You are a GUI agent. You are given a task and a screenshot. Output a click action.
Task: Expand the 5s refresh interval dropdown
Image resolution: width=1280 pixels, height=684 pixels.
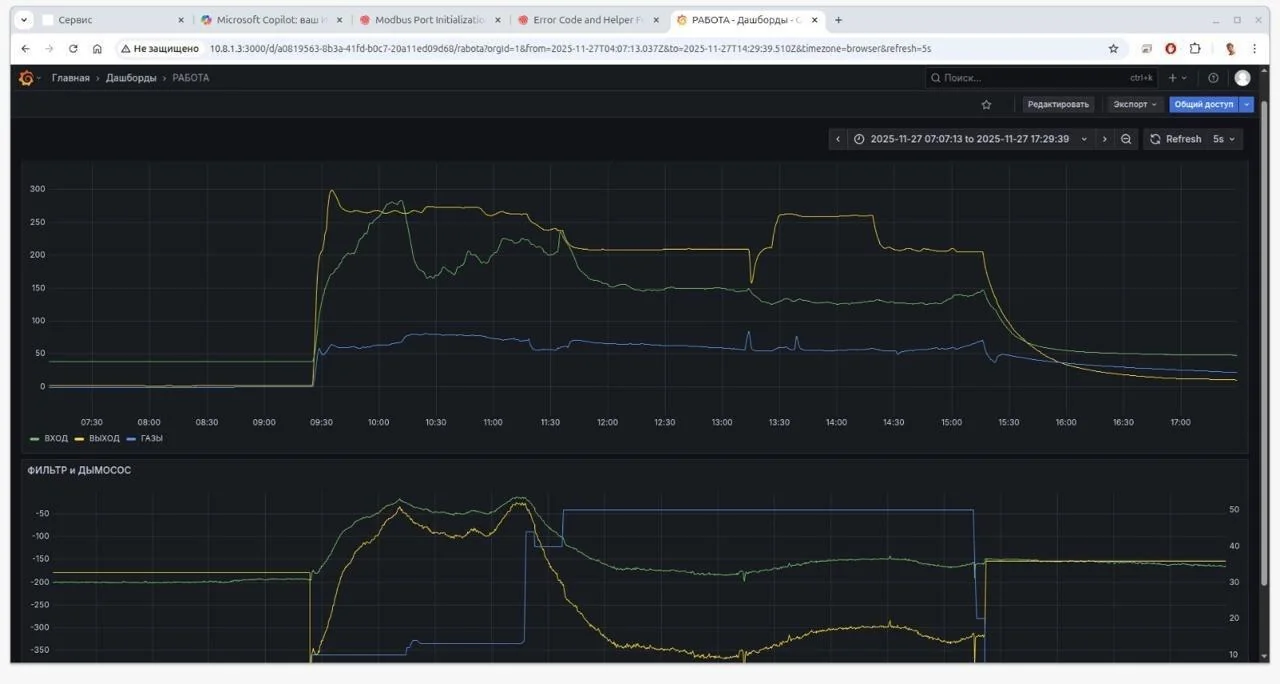click(1224, 139)
